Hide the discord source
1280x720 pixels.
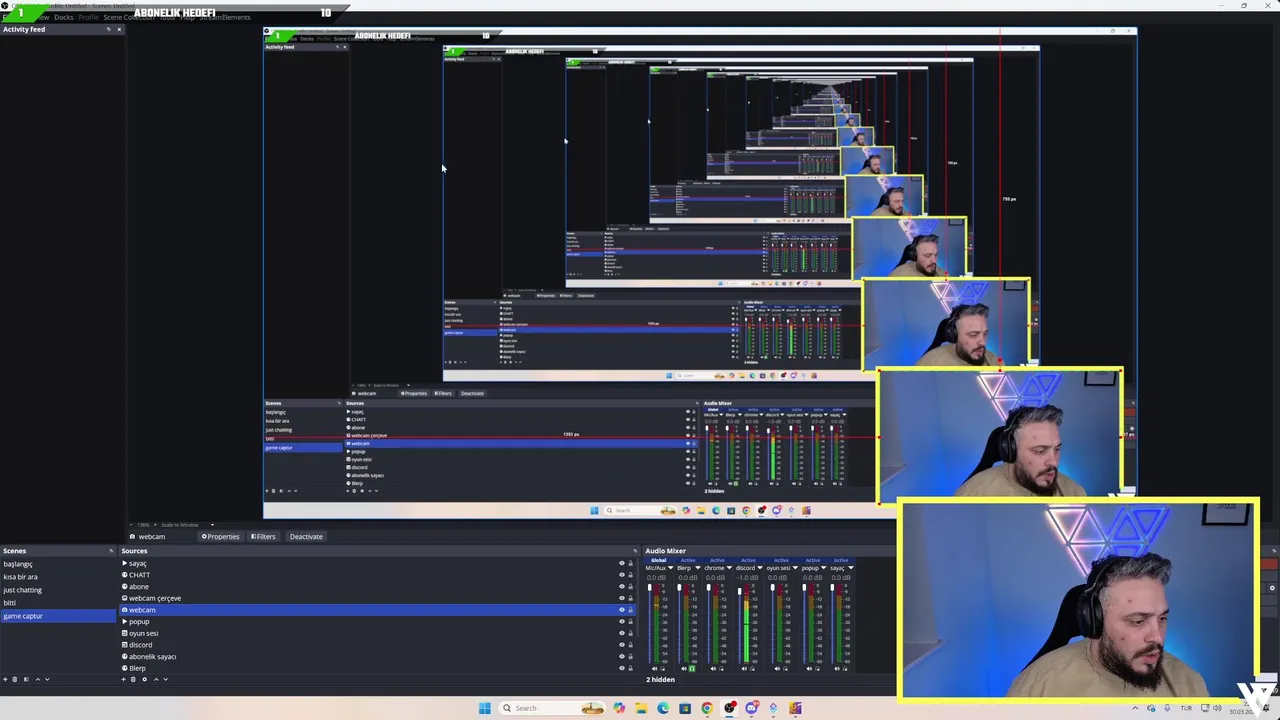[x=621, y=645]
